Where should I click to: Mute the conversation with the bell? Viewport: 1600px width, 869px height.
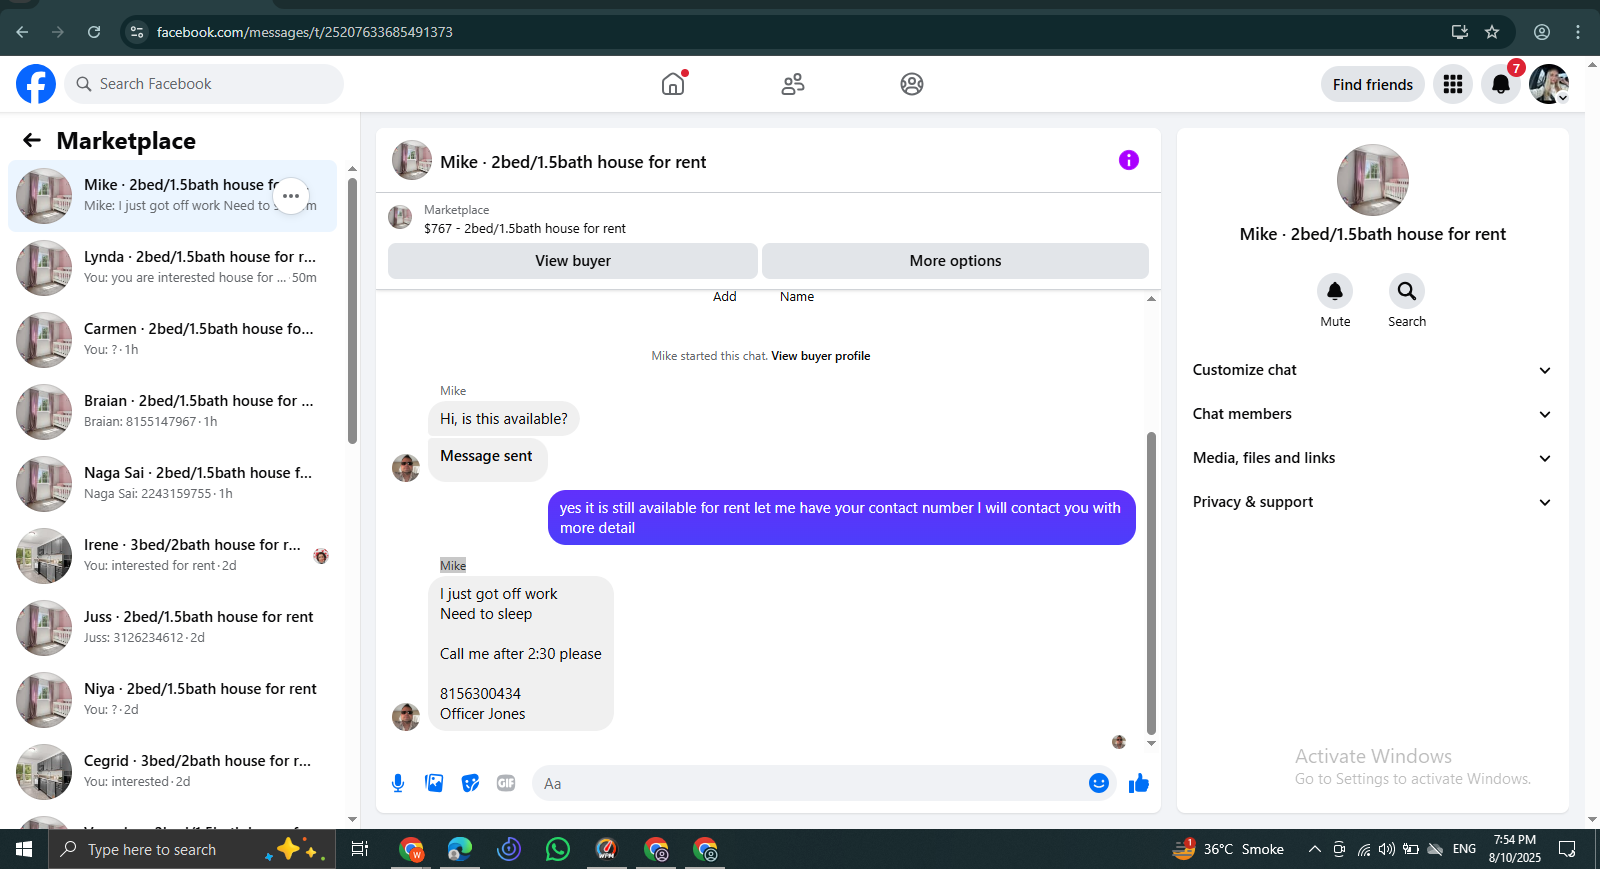point(1335,291)
